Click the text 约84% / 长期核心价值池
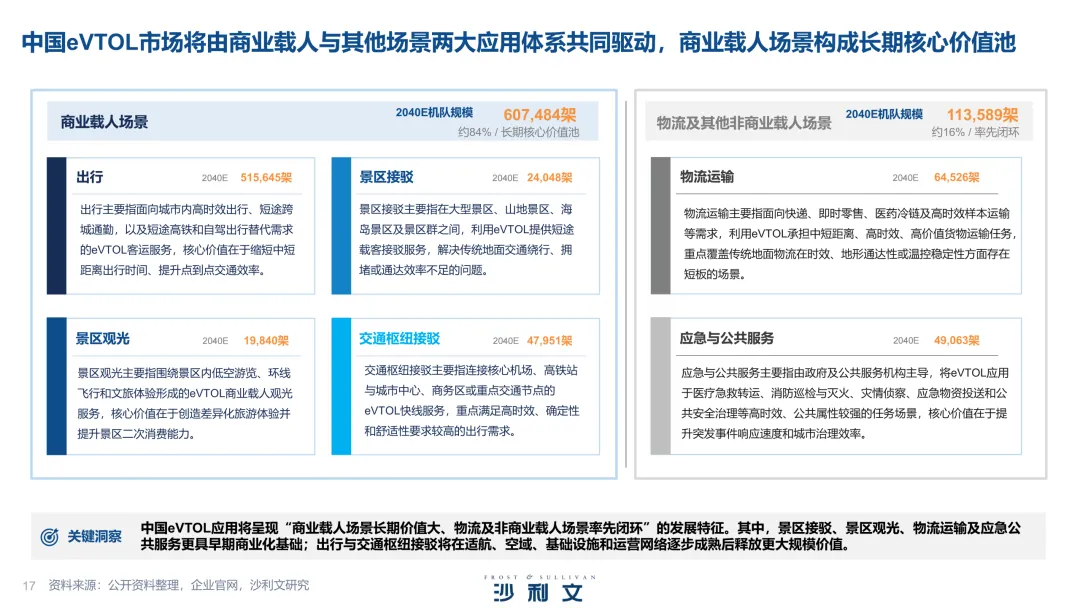Viewport: 1080px width, 608px height. coord(519,132)
